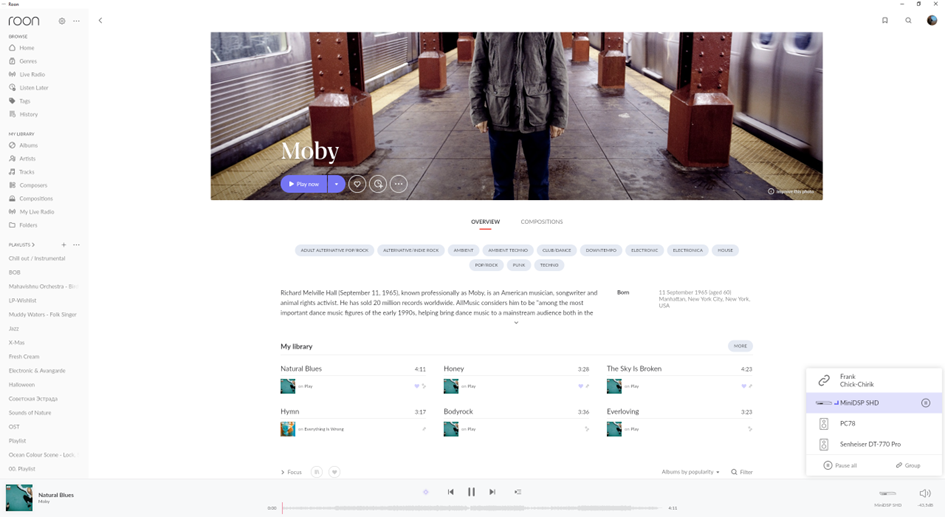
Task: Open Play now dropdown arrow
Action: 336,184
